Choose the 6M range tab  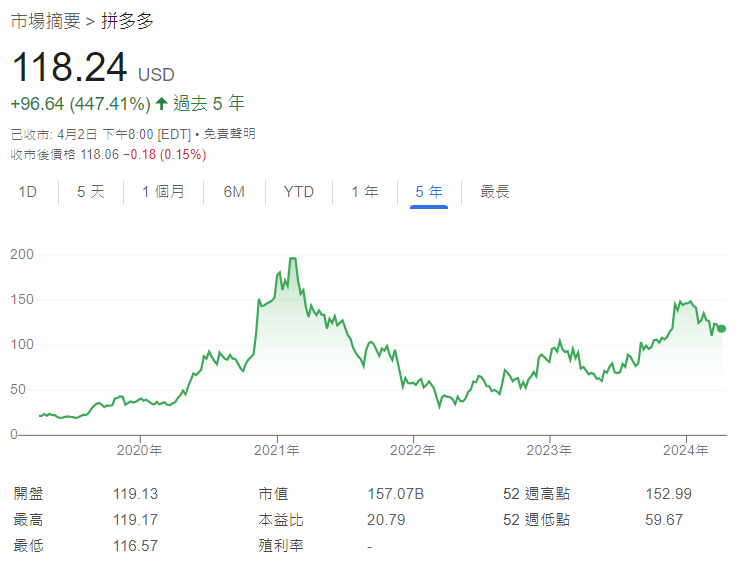pos(234,192)
